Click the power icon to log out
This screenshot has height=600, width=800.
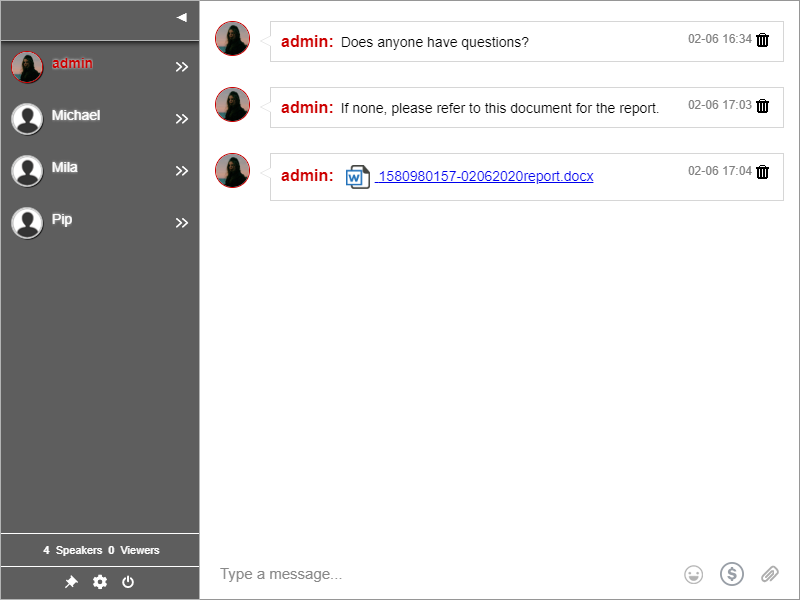tap(128, 582)
